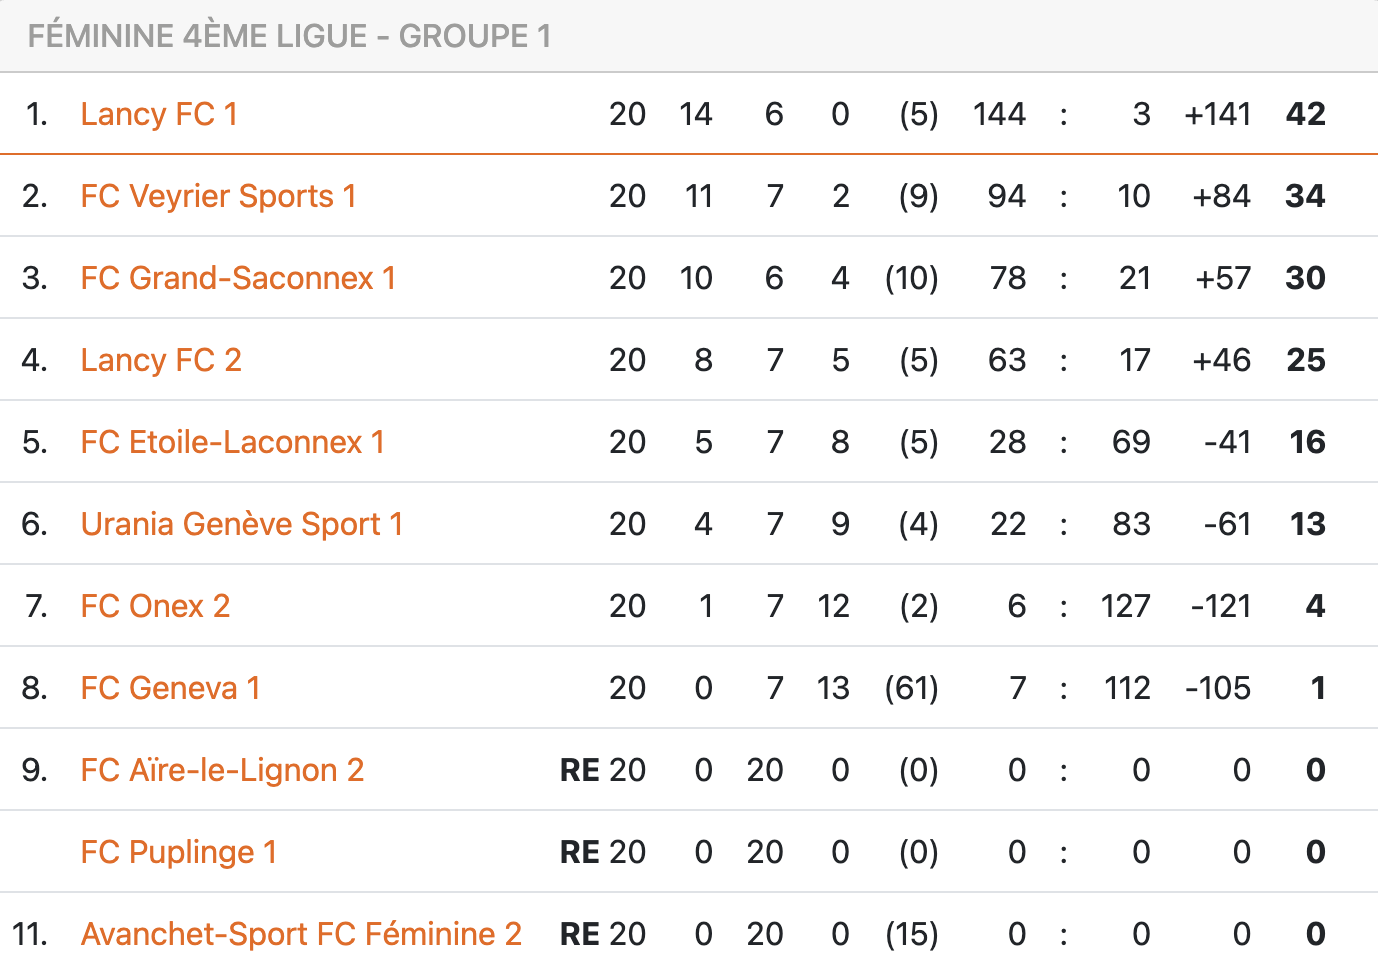Image resolution: width=1378 pixels, height=966 pixels.
Task: Open FC Etoile-Laconnex 1 team link
Action: click(x=232, y=442)
